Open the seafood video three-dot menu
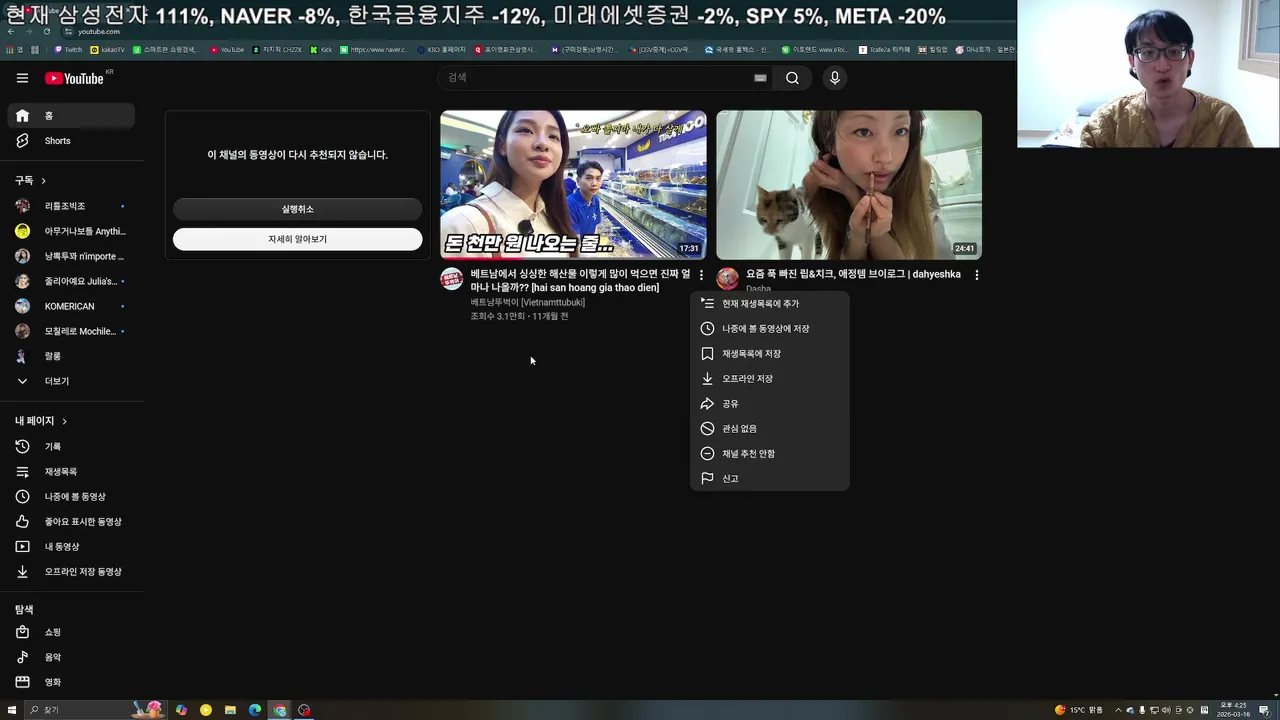1280x720 pixels. pyautogui.click(x=701, y=274)
